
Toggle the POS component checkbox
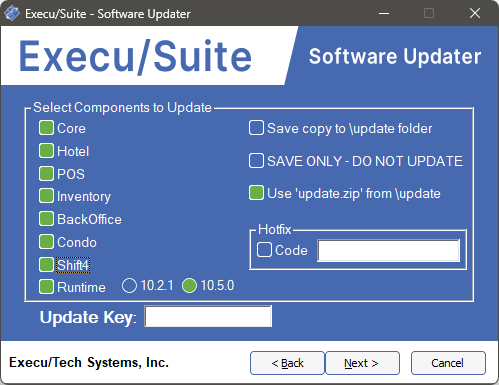(46, 174)
